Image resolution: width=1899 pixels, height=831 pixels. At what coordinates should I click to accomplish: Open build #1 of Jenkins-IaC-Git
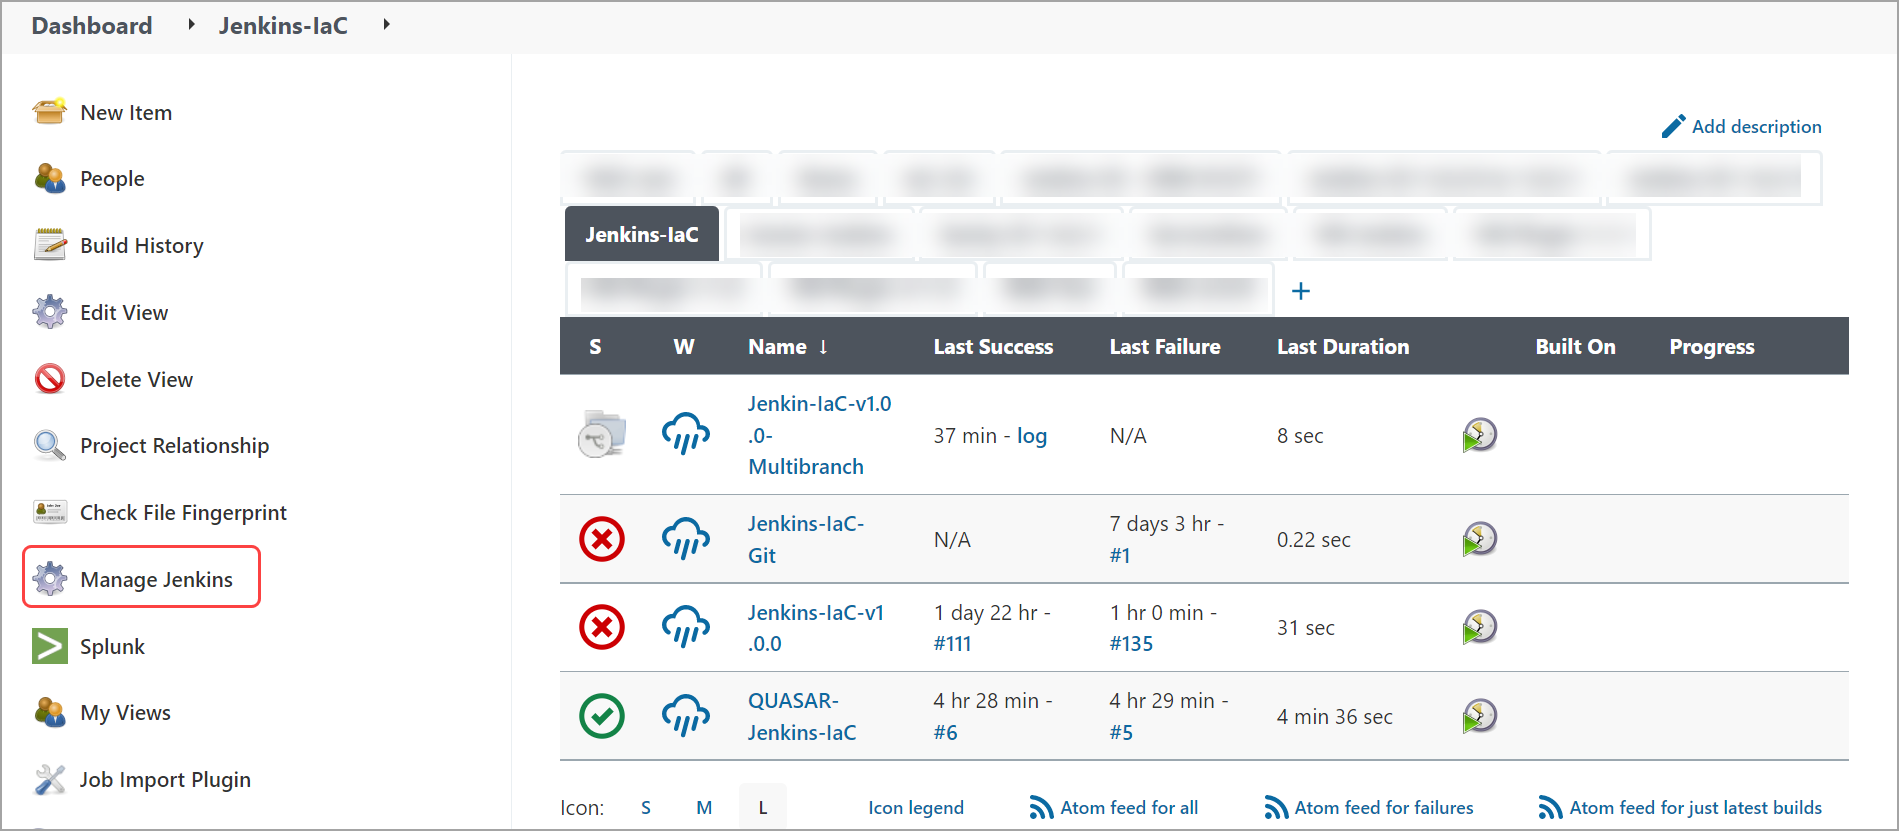(1120, 555)
